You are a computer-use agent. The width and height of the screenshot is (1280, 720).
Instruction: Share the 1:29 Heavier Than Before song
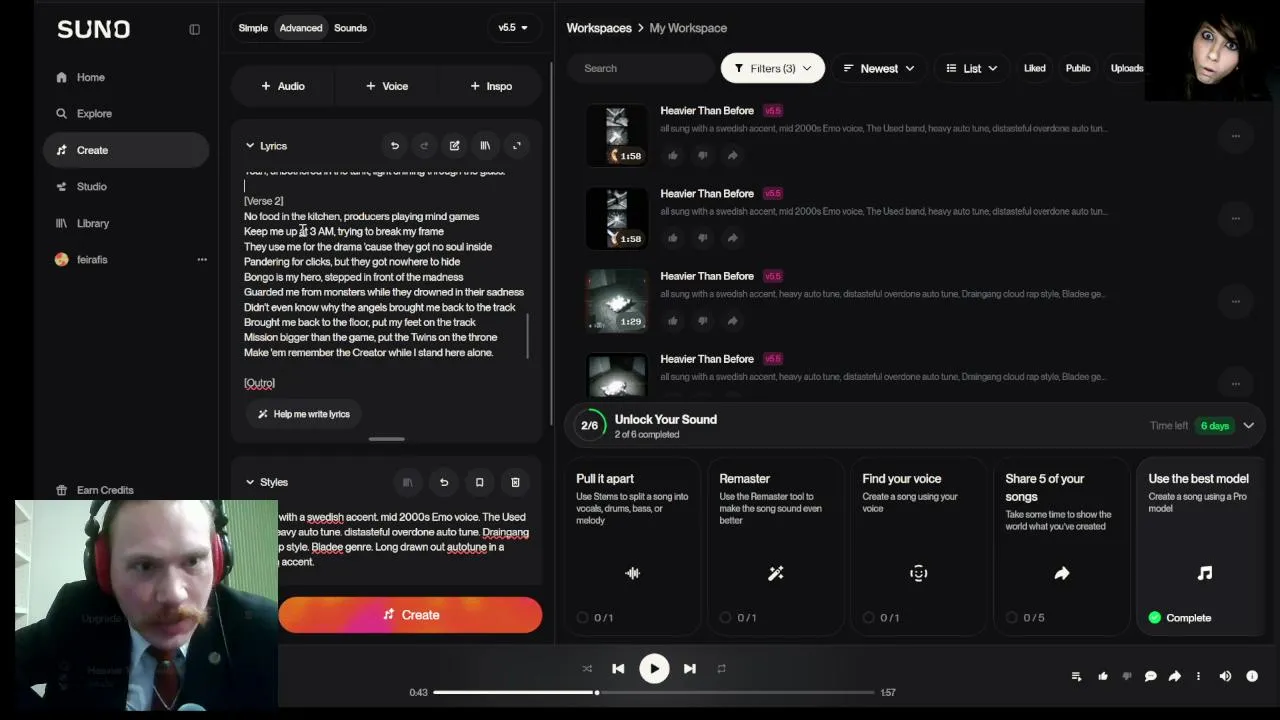733,321
